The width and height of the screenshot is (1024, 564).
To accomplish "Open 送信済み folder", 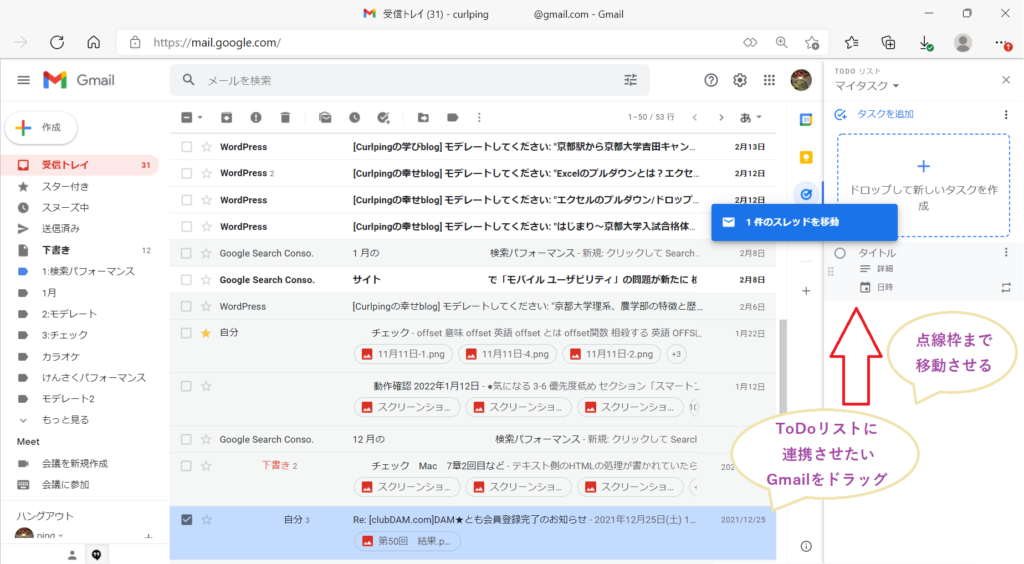I will click(x=80, y=228).
